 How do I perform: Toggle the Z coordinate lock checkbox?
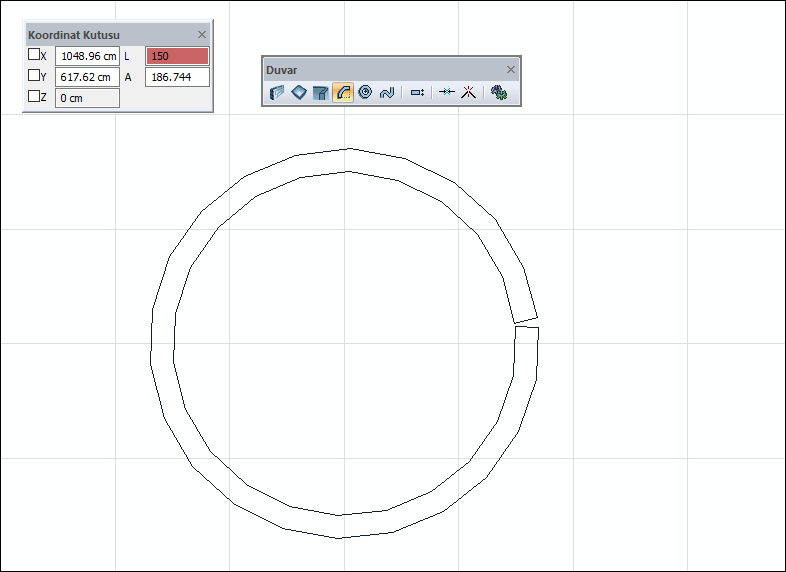pos(34,97)
